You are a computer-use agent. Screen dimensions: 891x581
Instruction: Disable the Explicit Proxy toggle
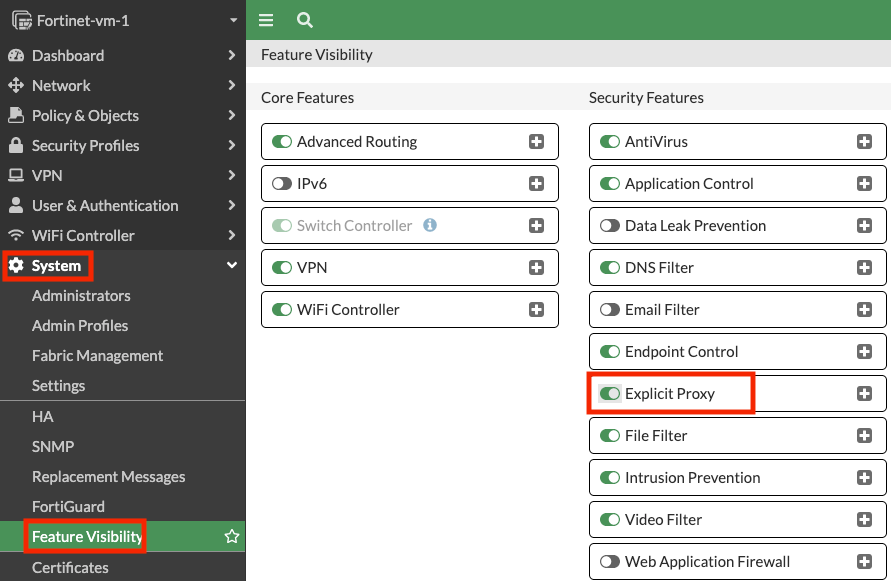pos(609,394)
